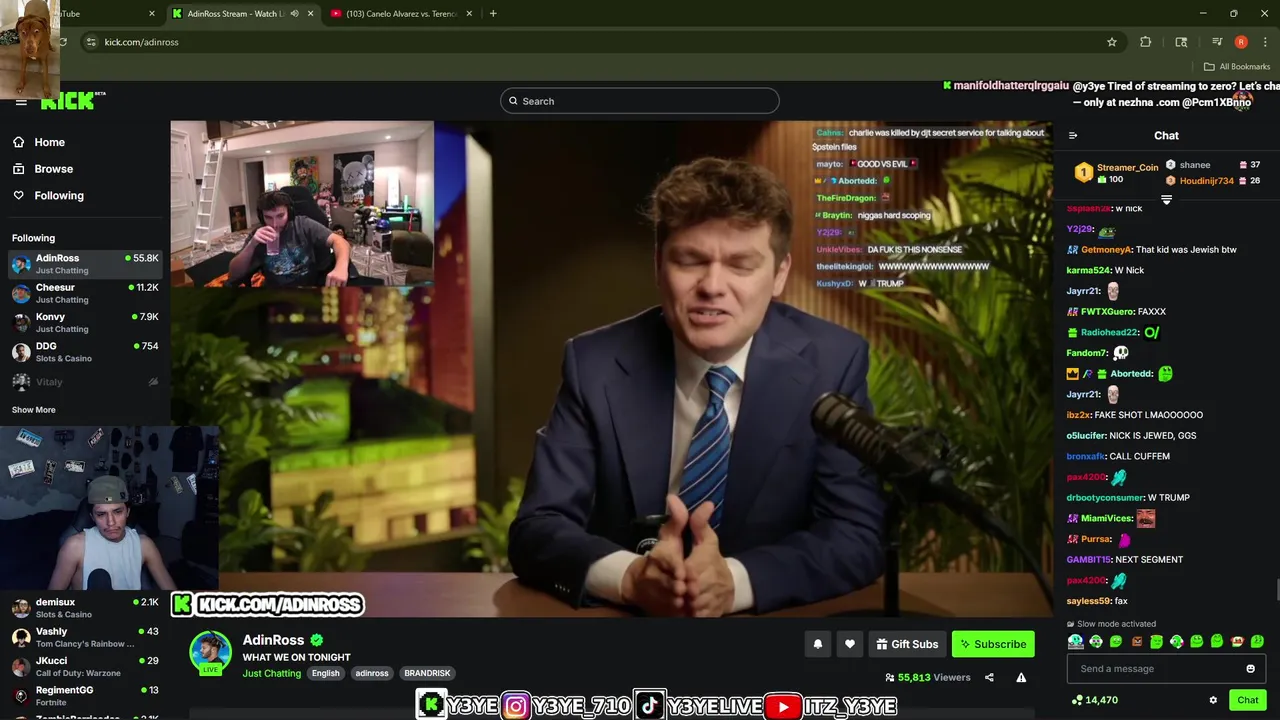Open the chat settings gear icon
This screenshot has width=1280, height=720.
click(x=1213, y=700)
